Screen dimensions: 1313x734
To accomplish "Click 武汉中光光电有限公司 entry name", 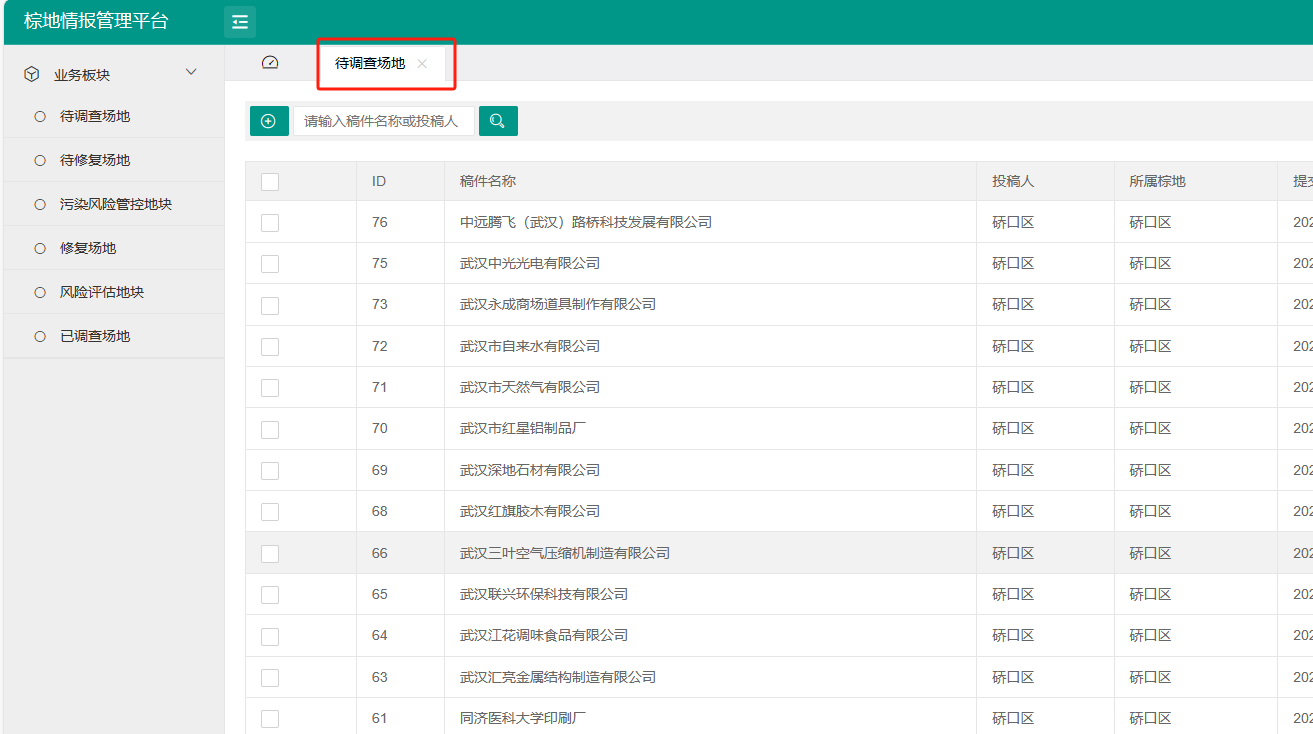I will 530,263.
